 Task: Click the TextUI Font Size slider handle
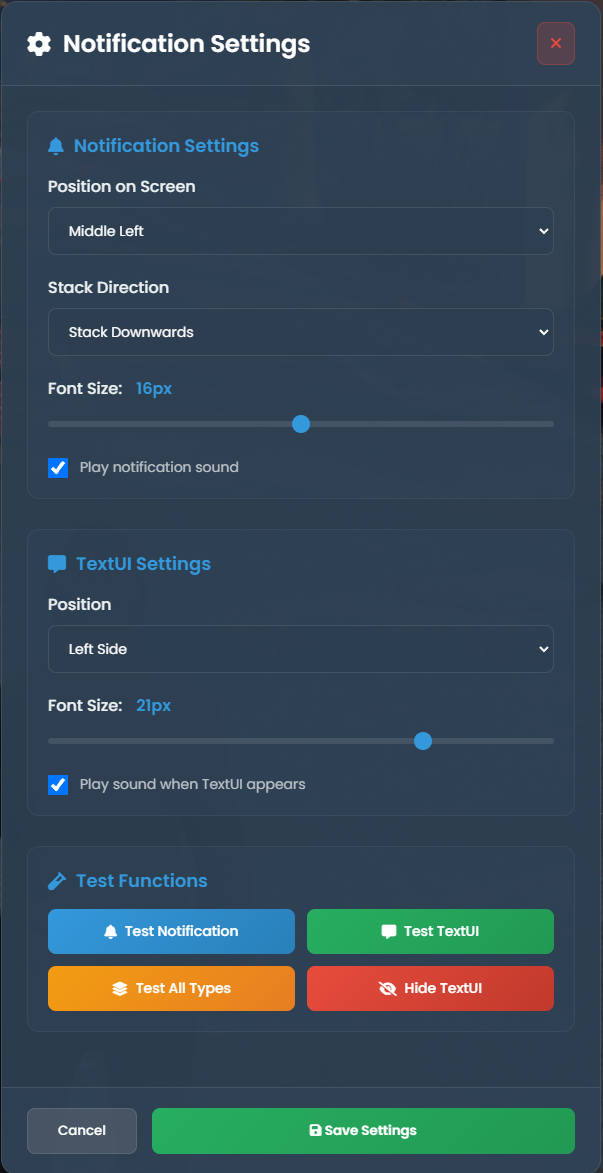[423, 741]
